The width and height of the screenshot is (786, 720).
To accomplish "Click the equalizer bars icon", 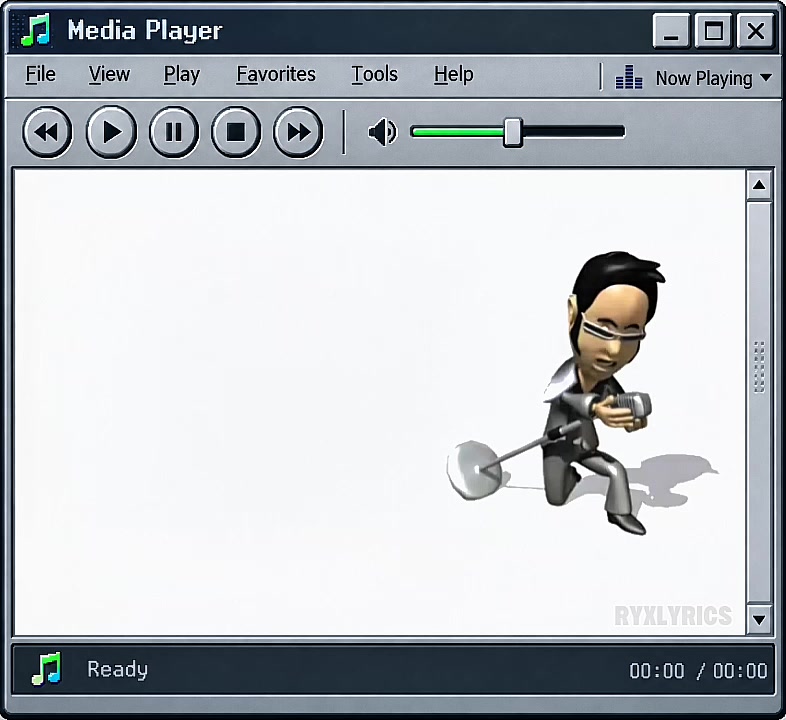I will pyautogui.click(x=629, y=77).
